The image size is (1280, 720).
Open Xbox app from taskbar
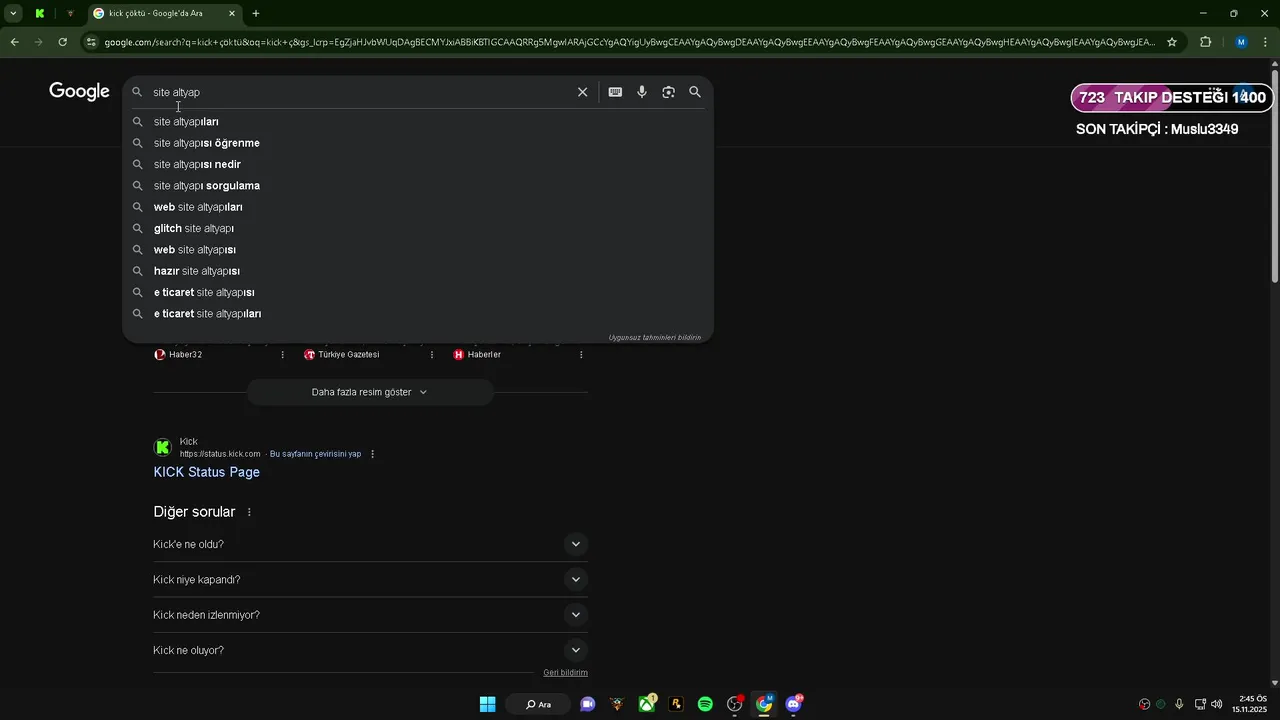(647, 704)
